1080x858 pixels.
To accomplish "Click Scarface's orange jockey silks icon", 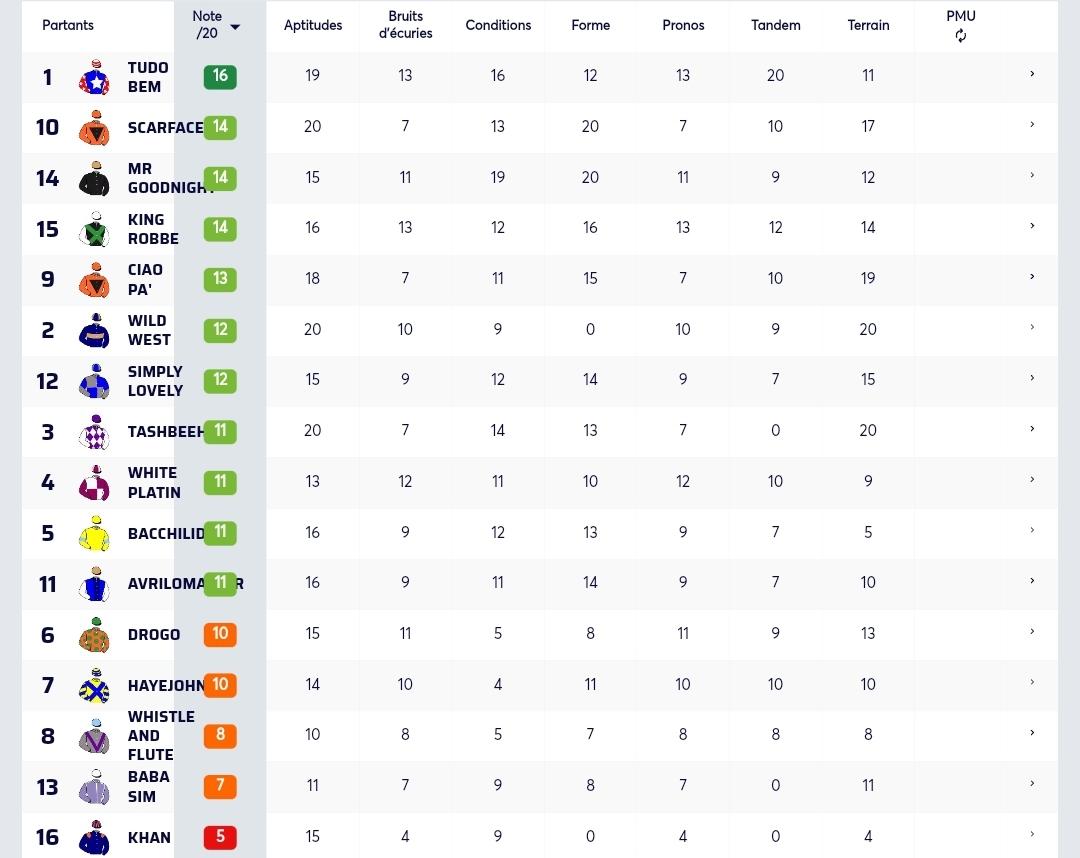I will pos(94,127).
